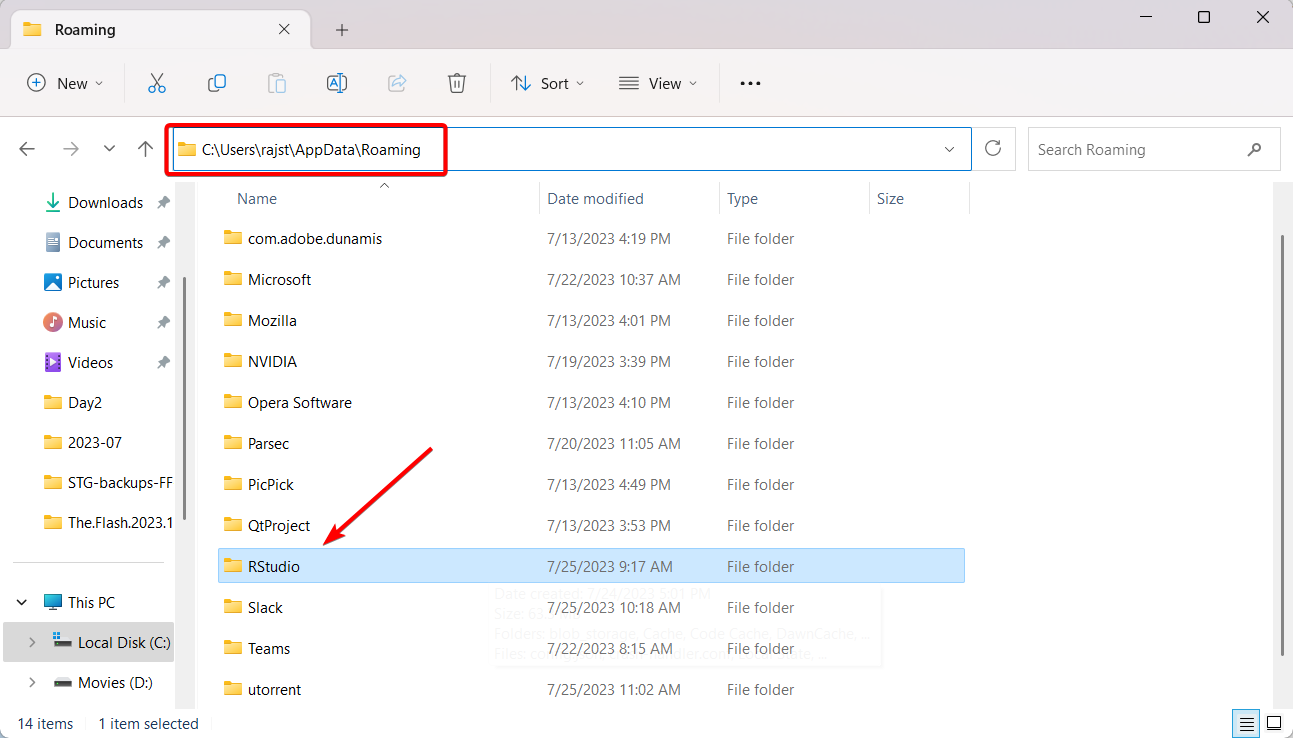
Task: Switch to large thumbnails view icon
Action: [1274, 723]
